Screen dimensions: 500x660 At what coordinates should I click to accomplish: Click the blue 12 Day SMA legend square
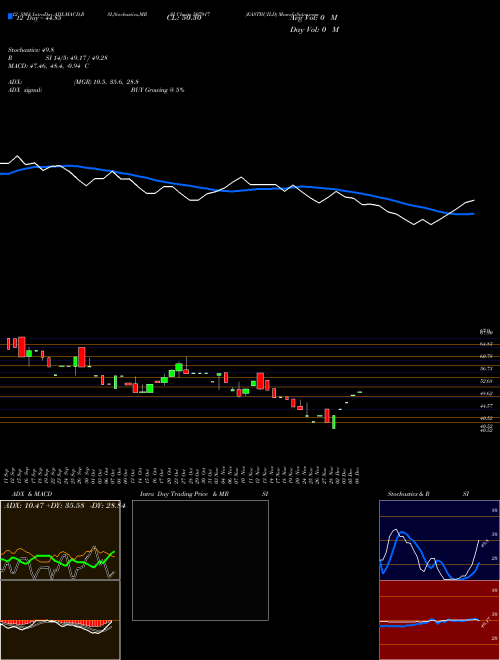11,16
